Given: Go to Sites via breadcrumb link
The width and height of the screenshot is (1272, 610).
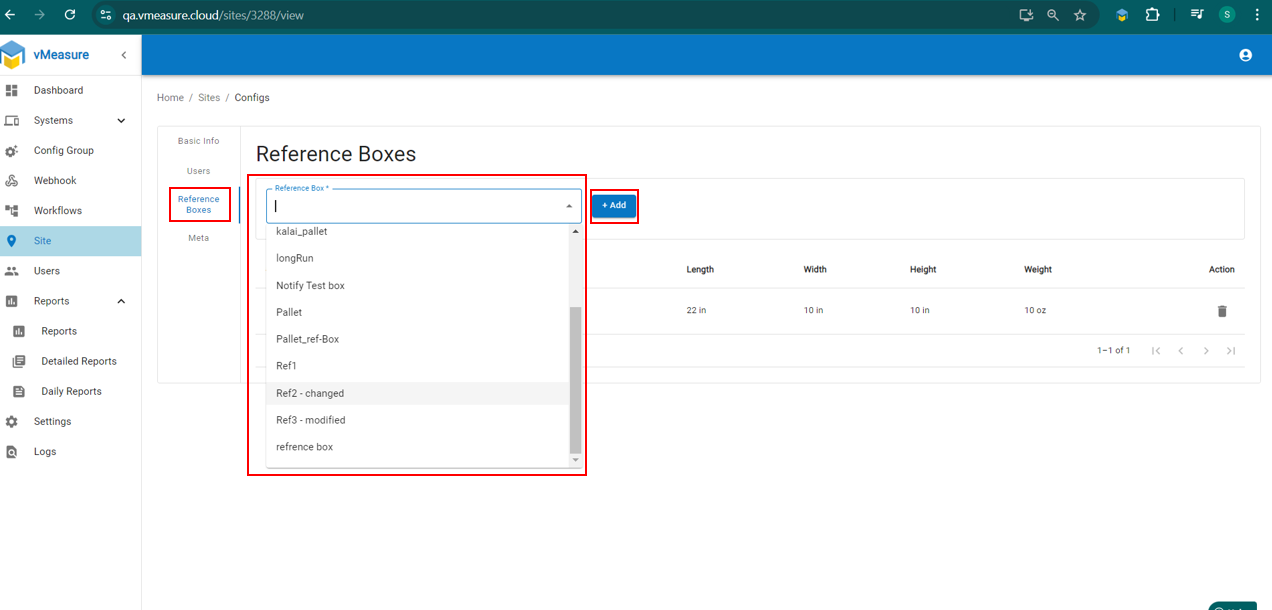Looking at the screenshot, I should pyautogui.click(x=209, y=98).
